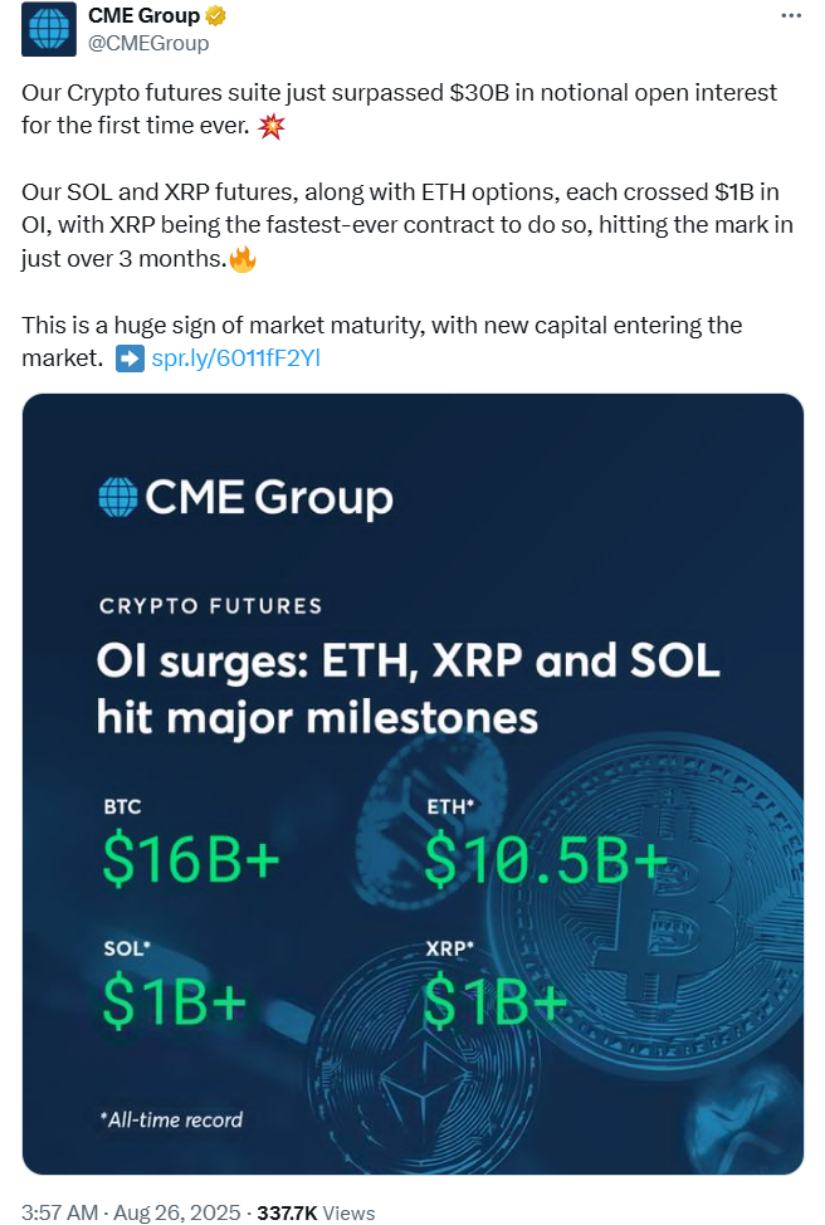Click the XRP $1B+ figure
The height and width of the screenshot is (1225, 825).
(x=496, y=1003)
